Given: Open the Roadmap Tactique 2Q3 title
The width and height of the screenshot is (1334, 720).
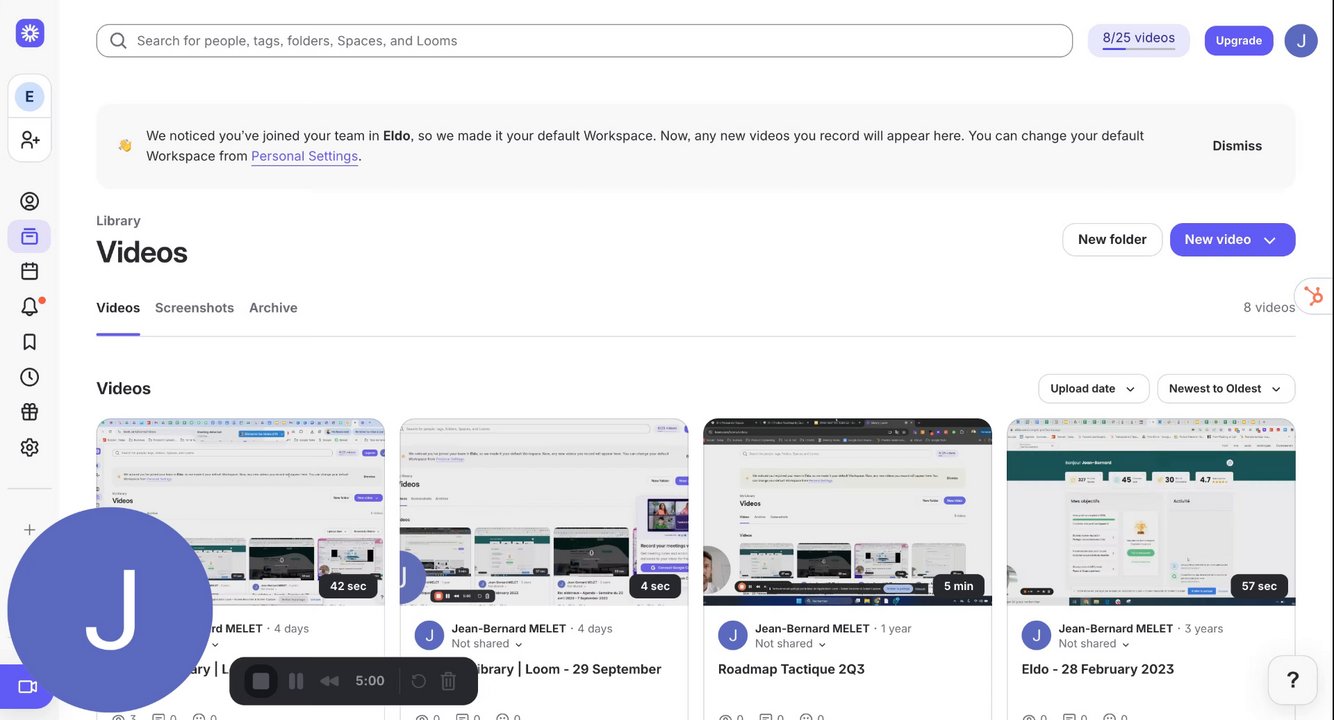Looking at the screenshot, I should [x=791, y=669].
